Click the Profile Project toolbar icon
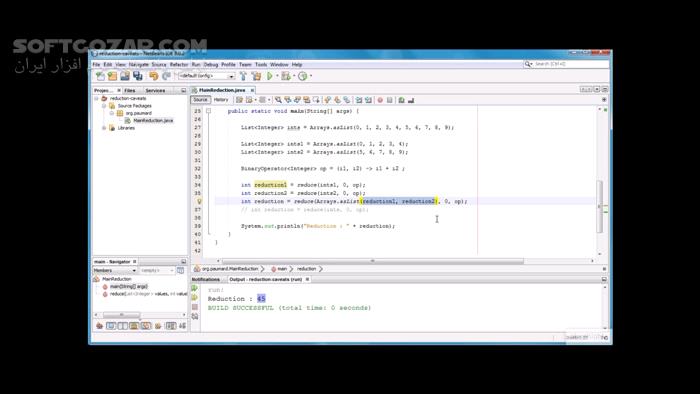The width and height of the screenshot is (700, 394). tap(303, 76)
